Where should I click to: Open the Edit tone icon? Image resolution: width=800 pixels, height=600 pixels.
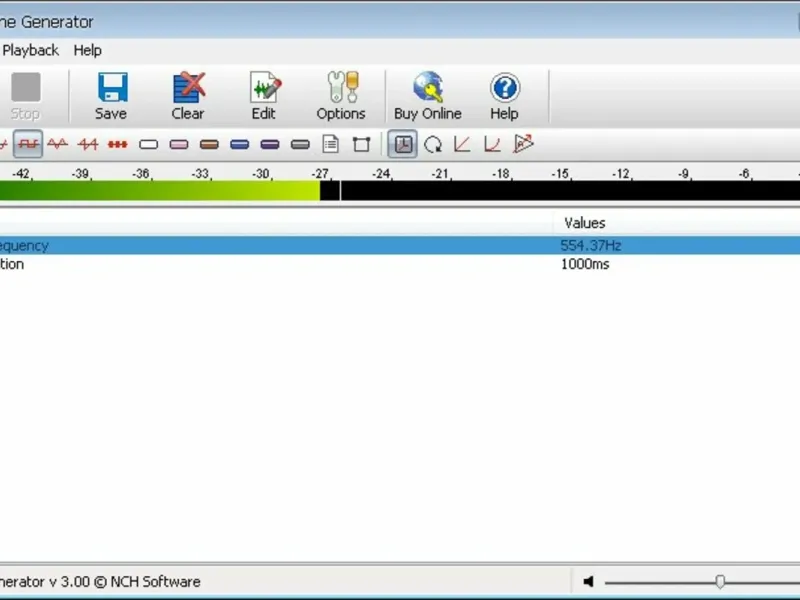click(x=265, y=87)
